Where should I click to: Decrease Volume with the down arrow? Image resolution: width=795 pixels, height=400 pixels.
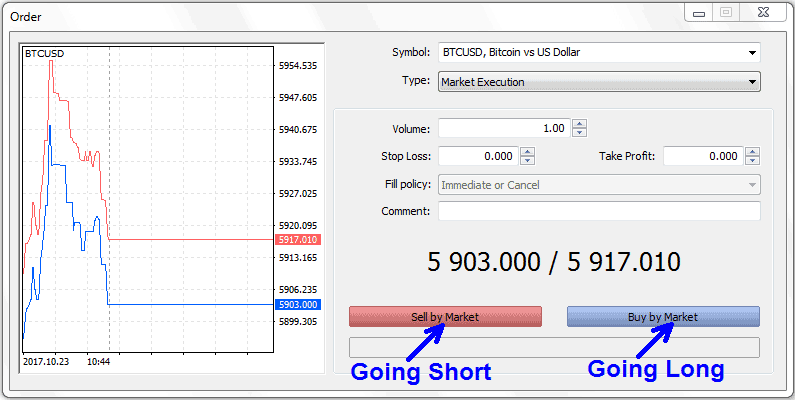[x=580, y=132]
